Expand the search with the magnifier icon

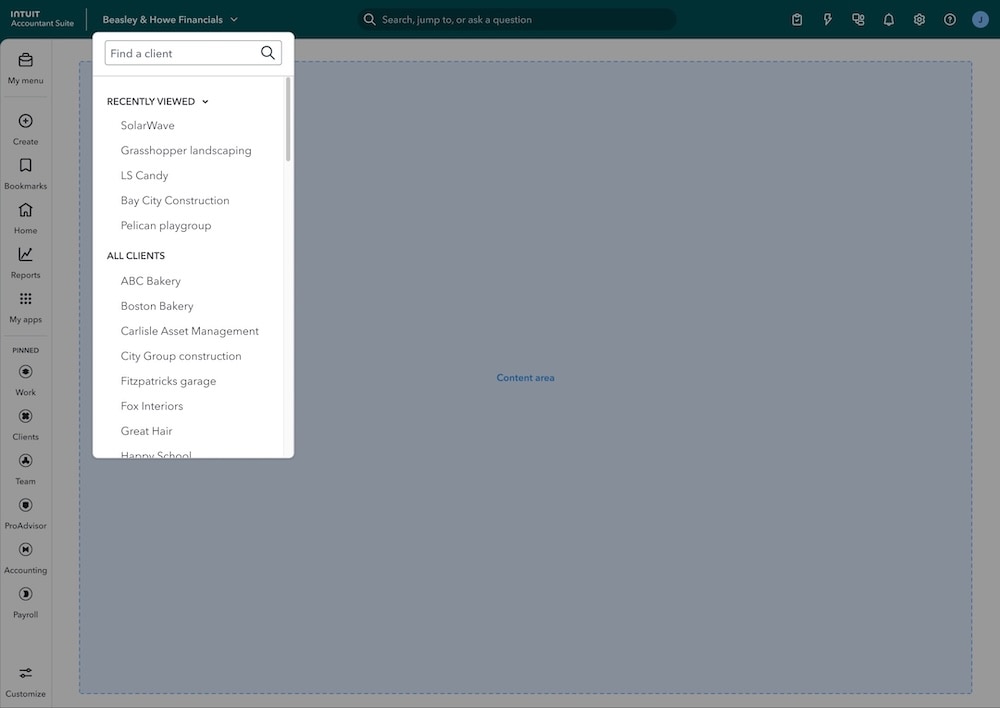(368, 18)
